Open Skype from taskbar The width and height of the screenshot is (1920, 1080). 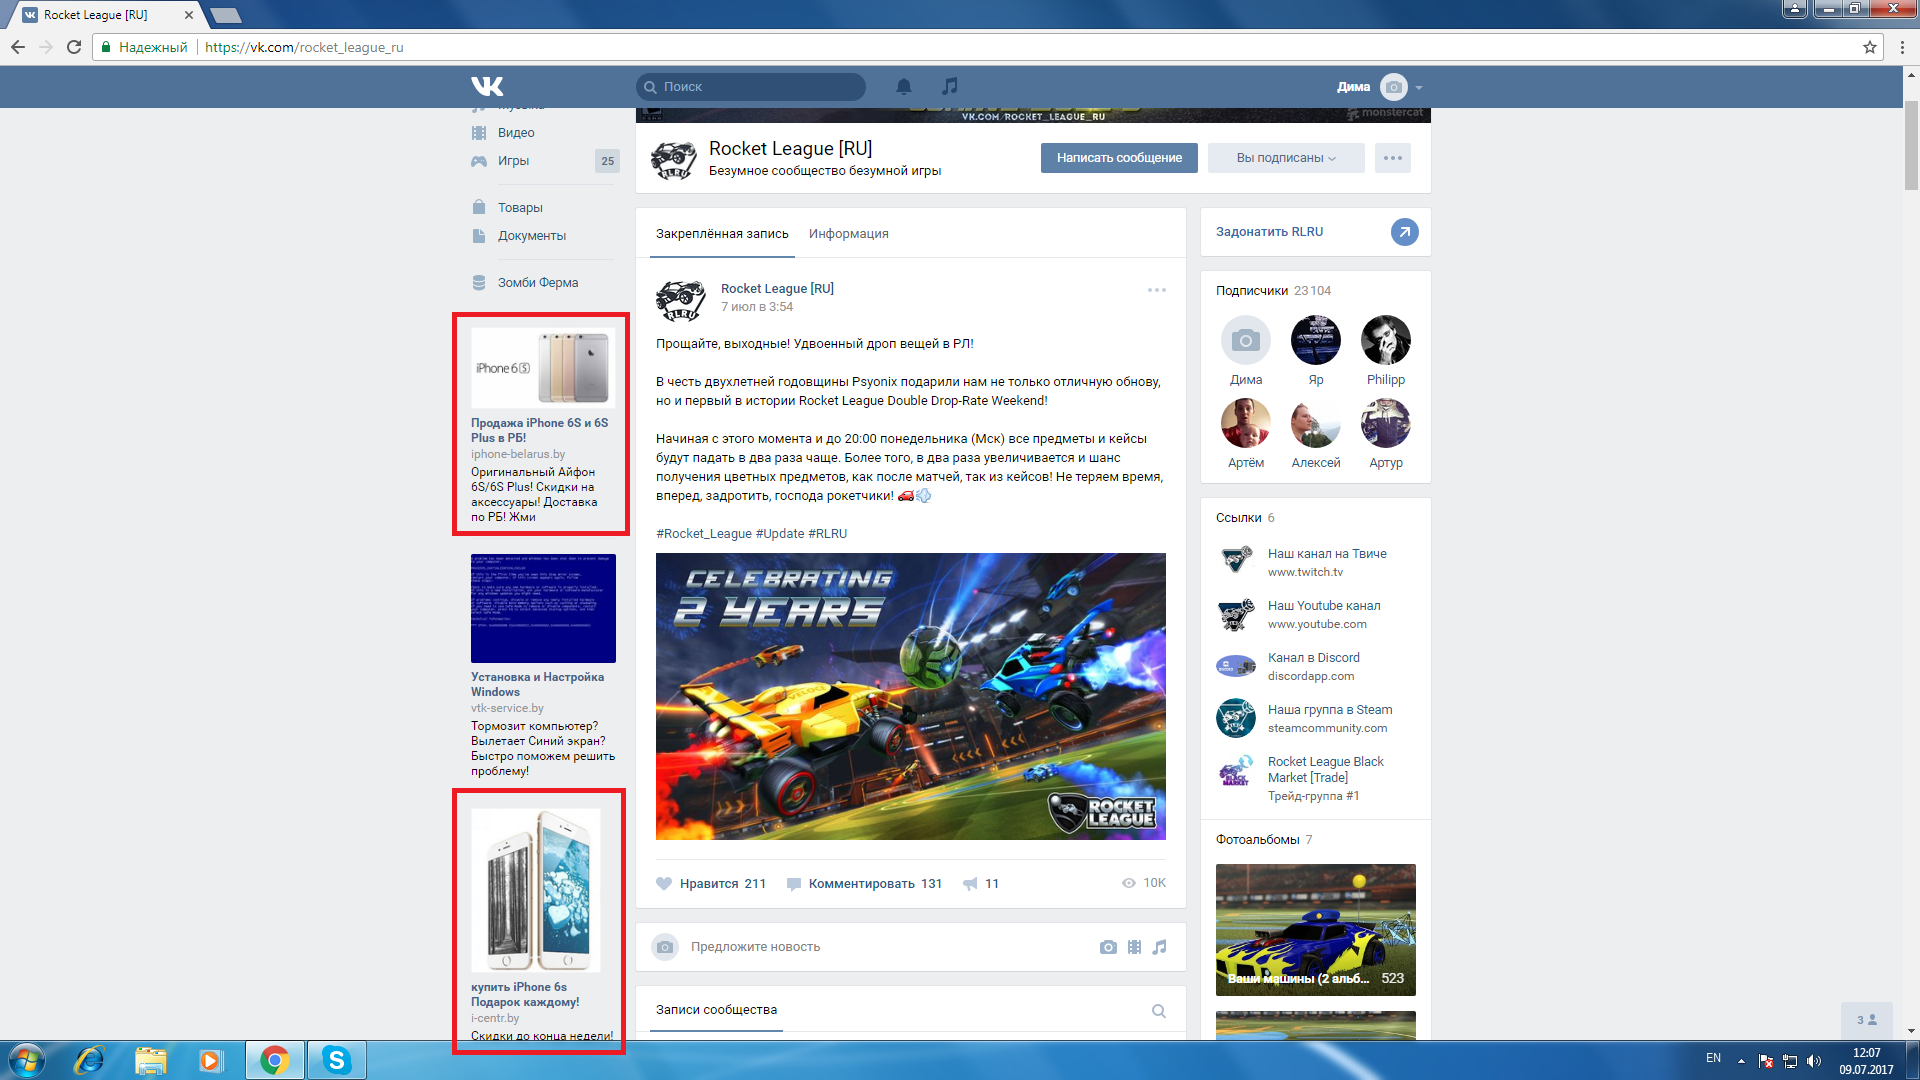[336, 1060]
